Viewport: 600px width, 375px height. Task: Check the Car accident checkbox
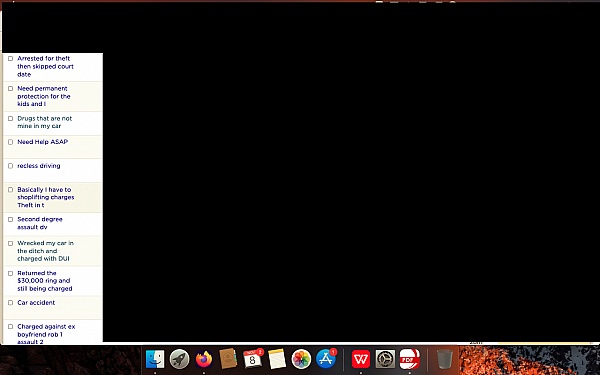(11, 303)
